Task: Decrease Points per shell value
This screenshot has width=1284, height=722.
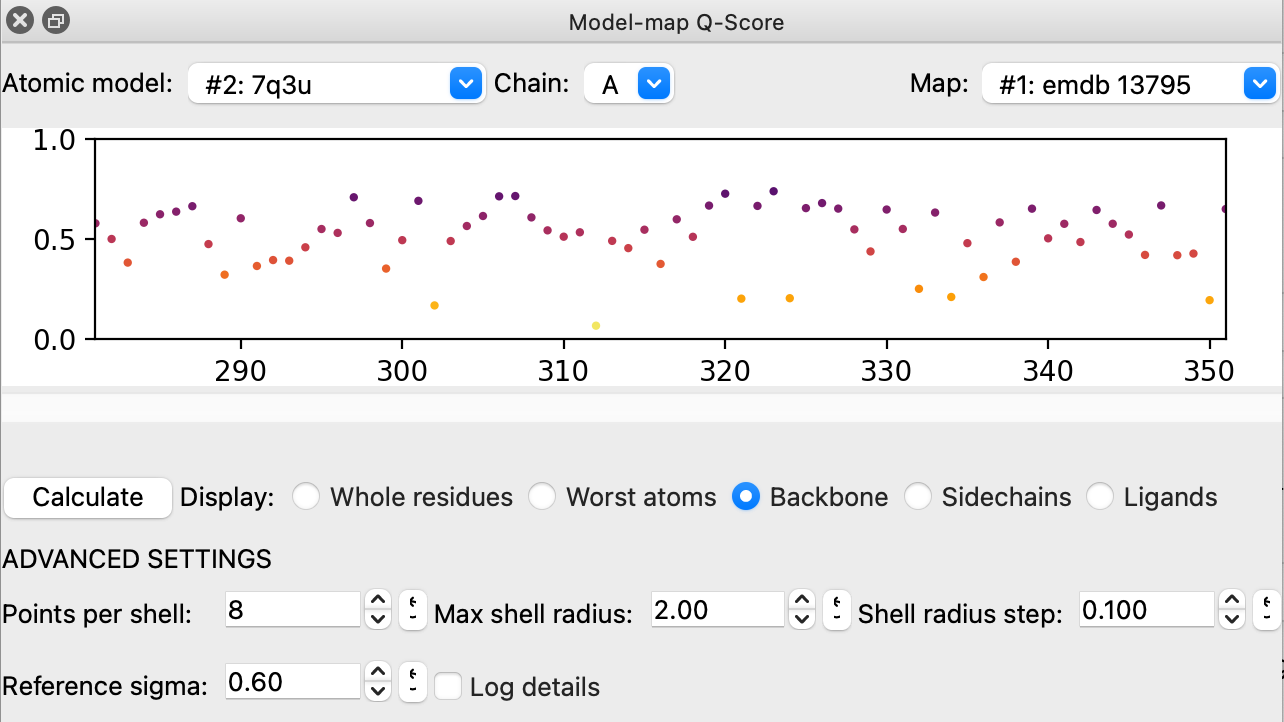Action: pos(378,619)
